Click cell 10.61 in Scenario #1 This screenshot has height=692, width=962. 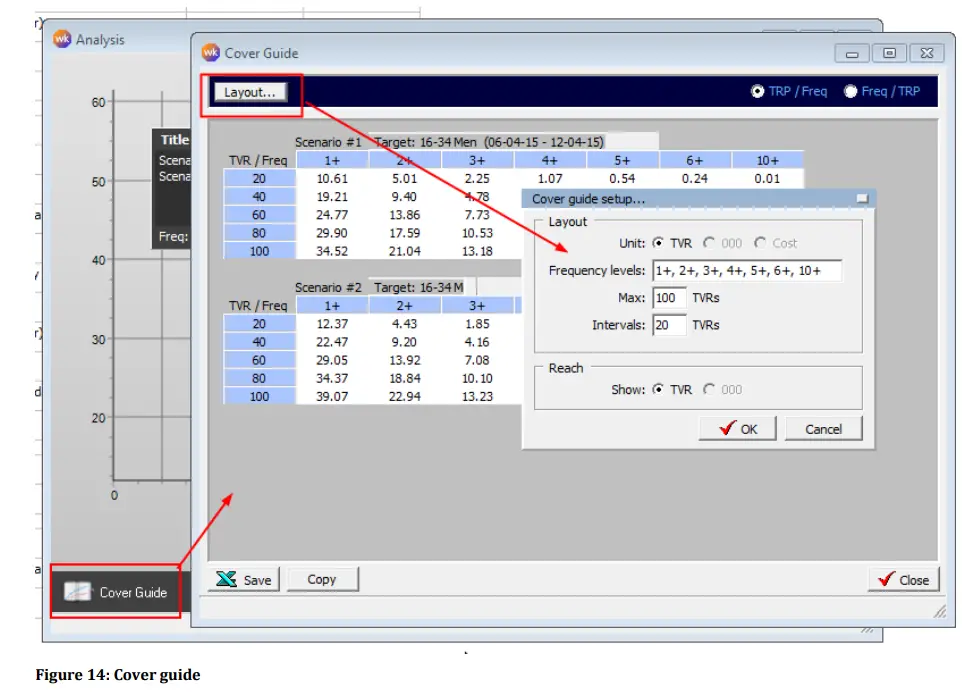332,179
